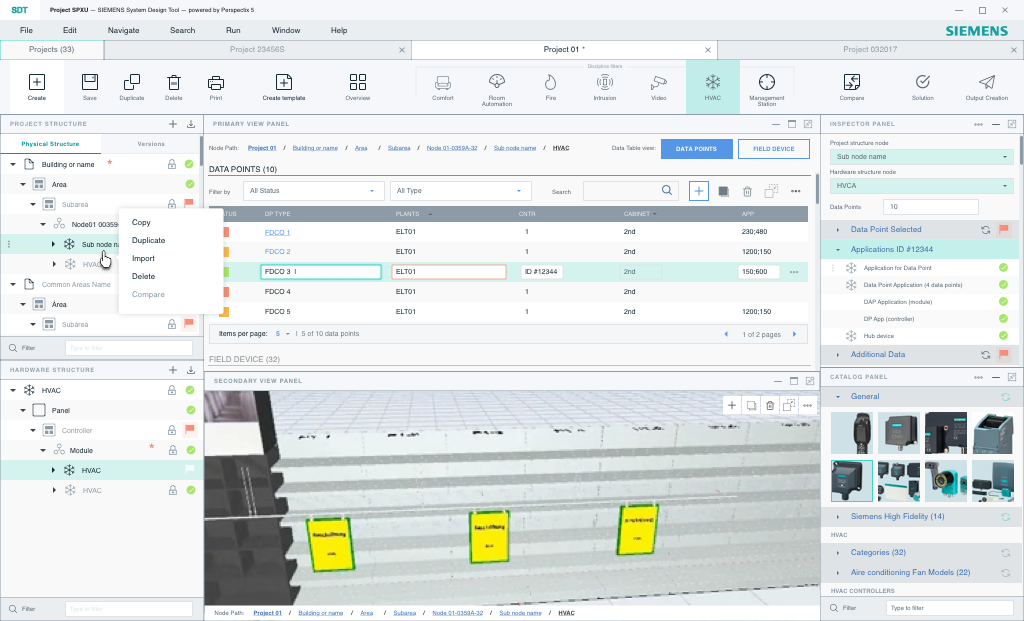Select the Video discipline filter
Screen dimensions: 1024x621
658,82
